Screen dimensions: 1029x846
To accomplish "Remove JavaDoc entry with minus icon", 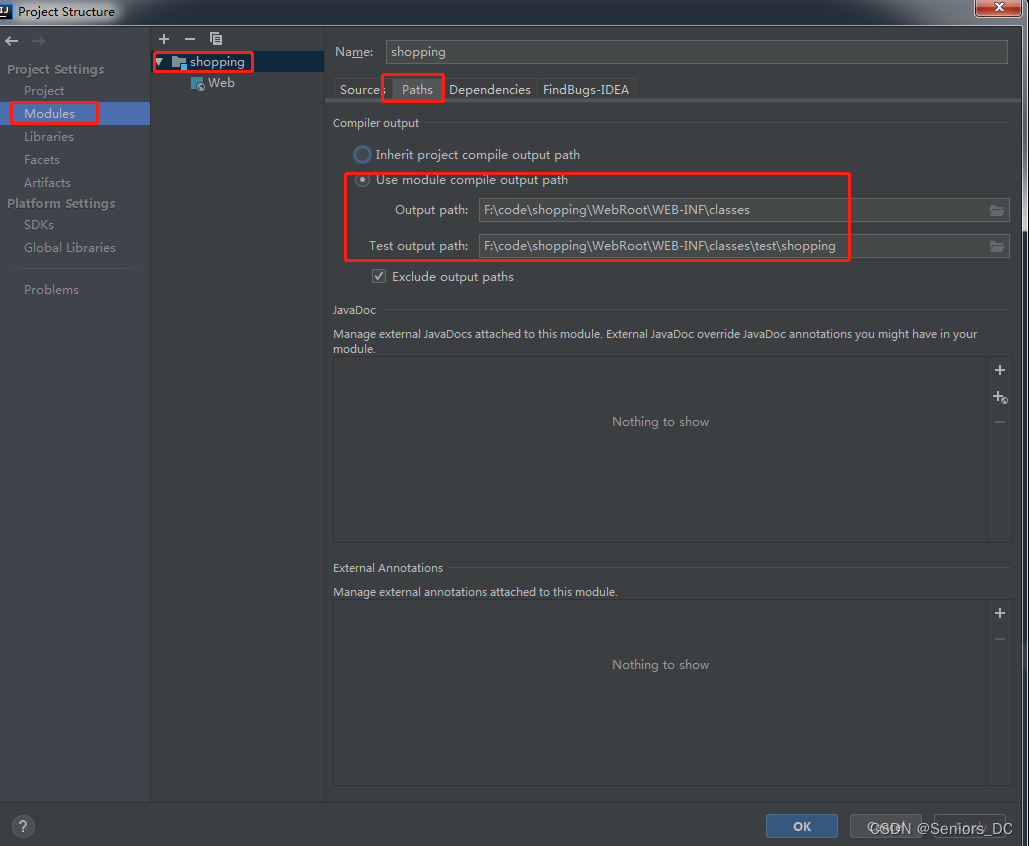I will [x=999, y=422].
